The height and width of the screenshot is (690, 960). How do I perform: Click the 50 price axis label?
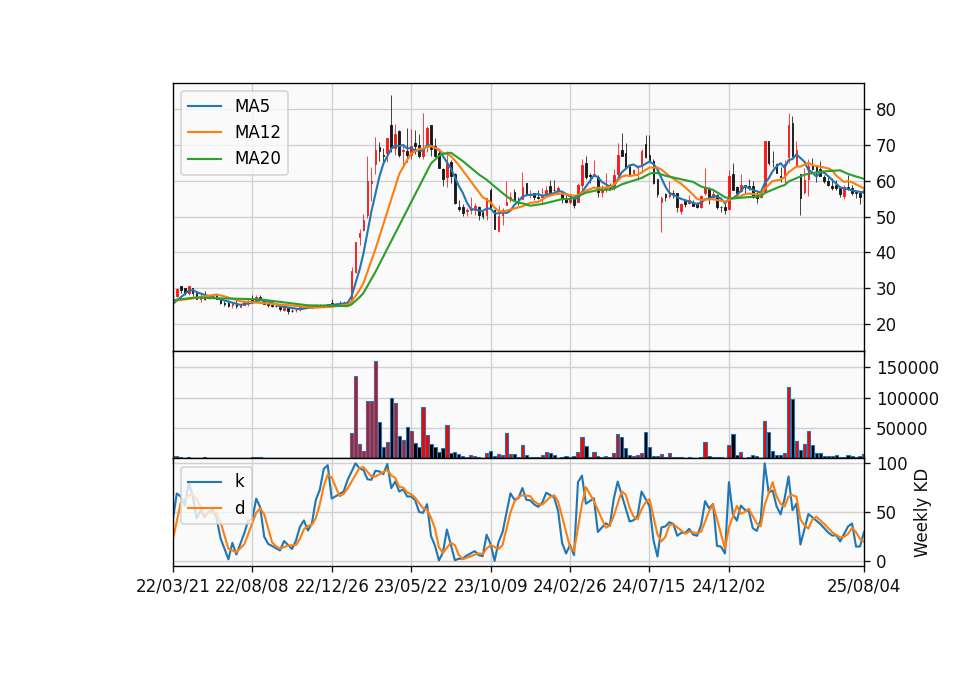click(x=886, y=217)
